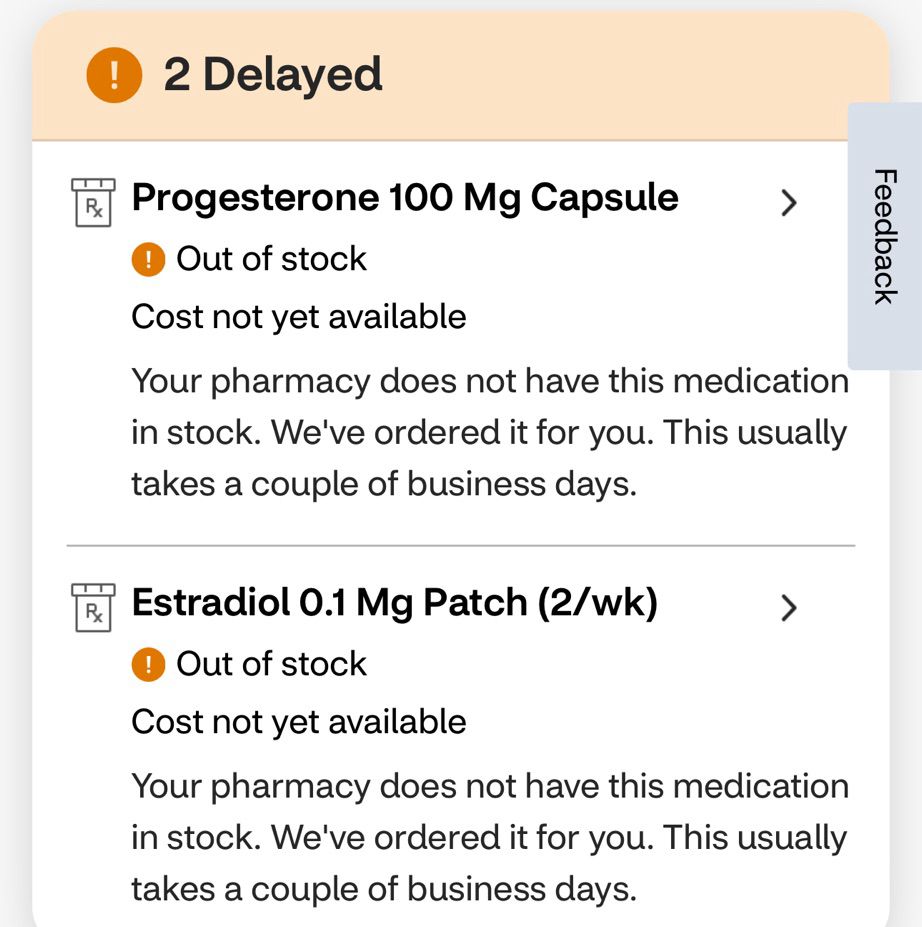Open Estradiol 0.1 Mg Patch title
Viewport: 922px width, 927px height.
click(x=395, y=604)
